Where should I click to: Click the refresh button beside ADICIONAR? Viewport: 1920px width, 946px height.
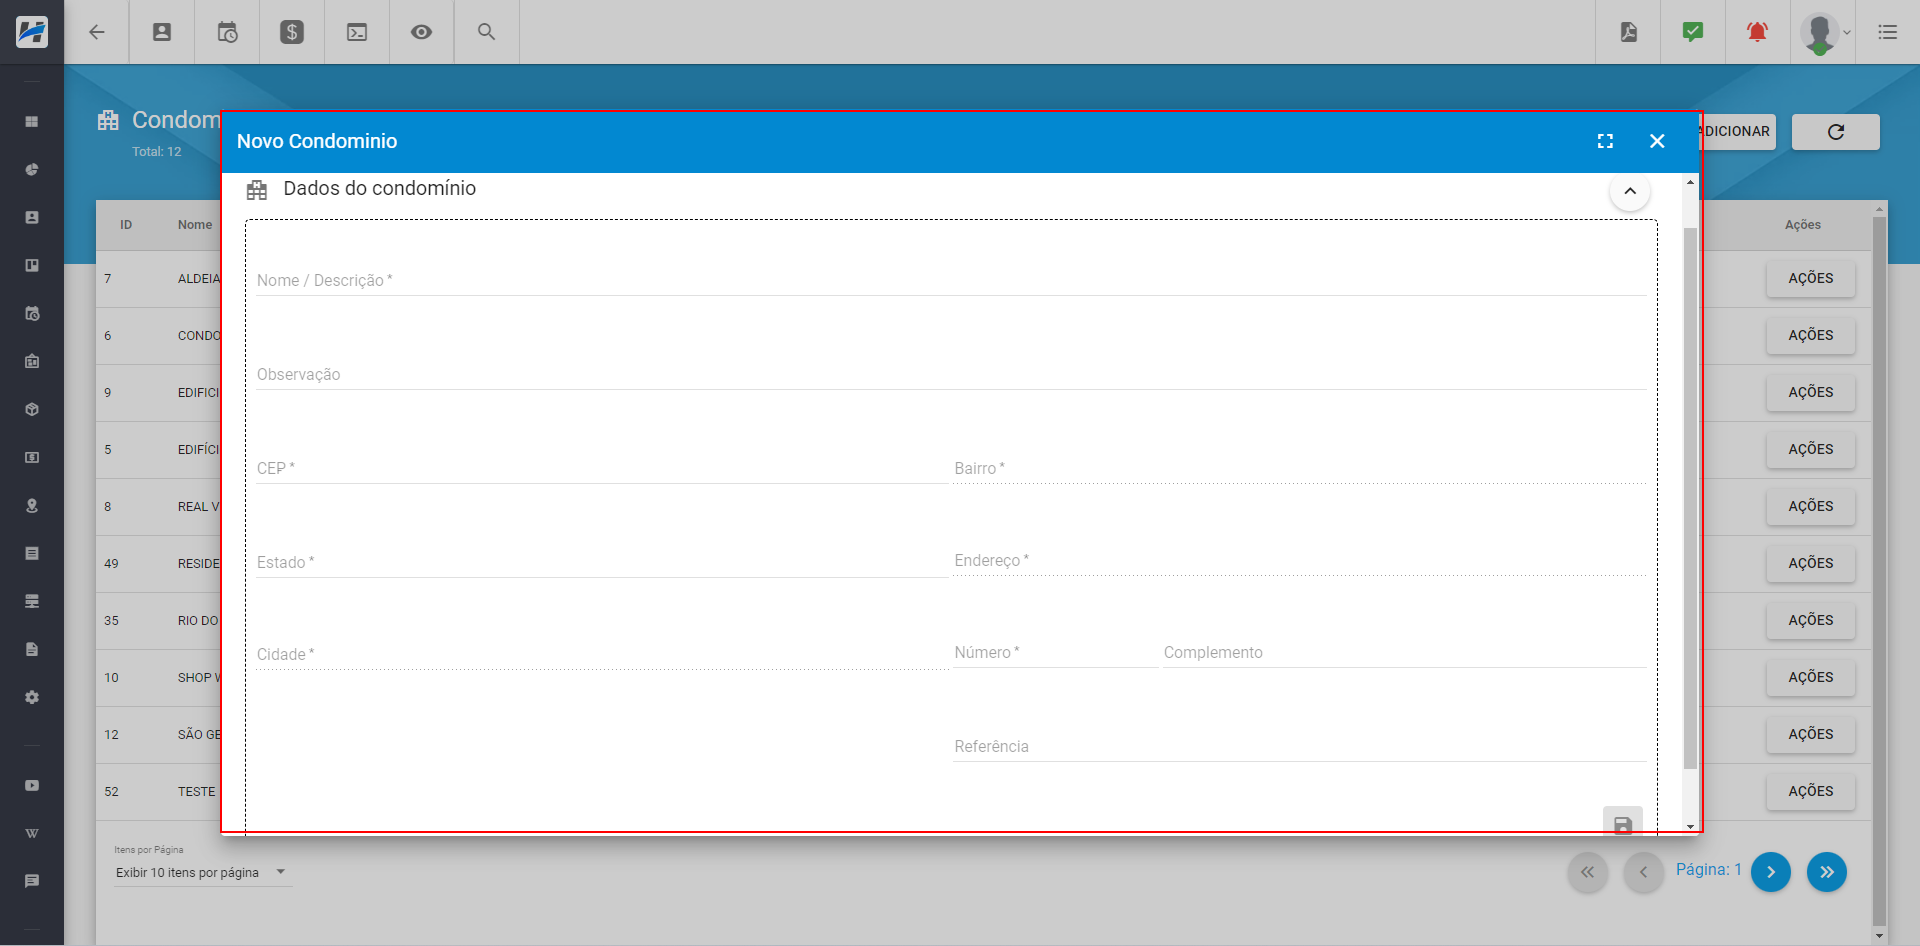(1836, 132)
